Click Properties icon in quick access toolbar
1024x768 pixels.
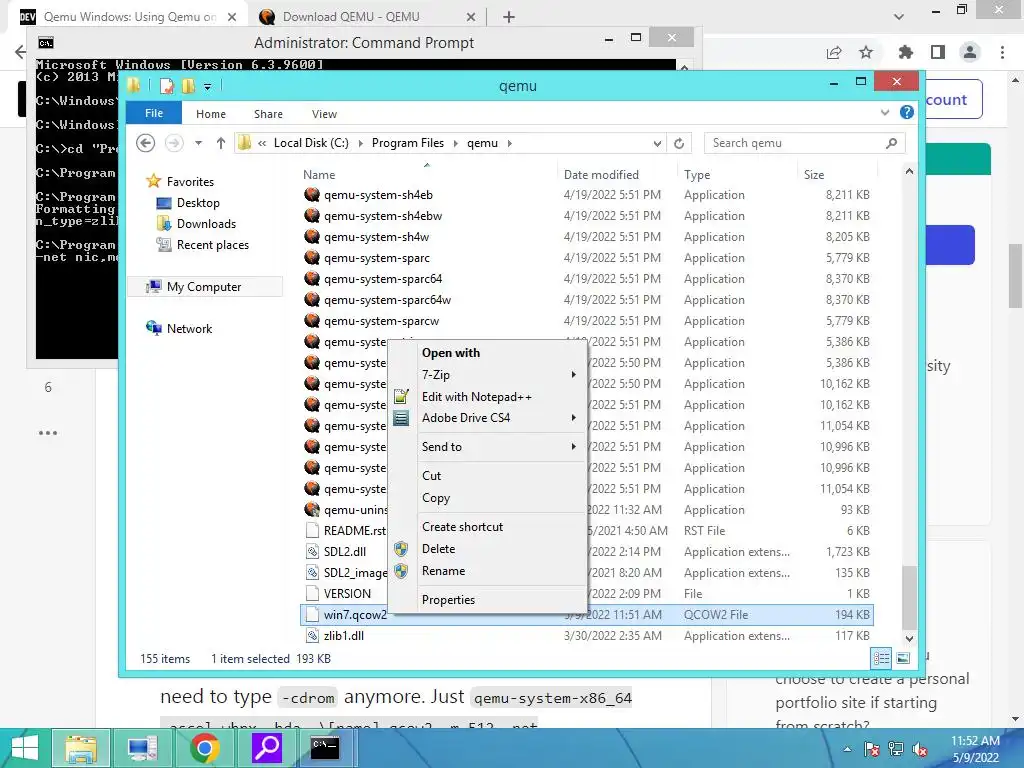(x=167, y=86)
